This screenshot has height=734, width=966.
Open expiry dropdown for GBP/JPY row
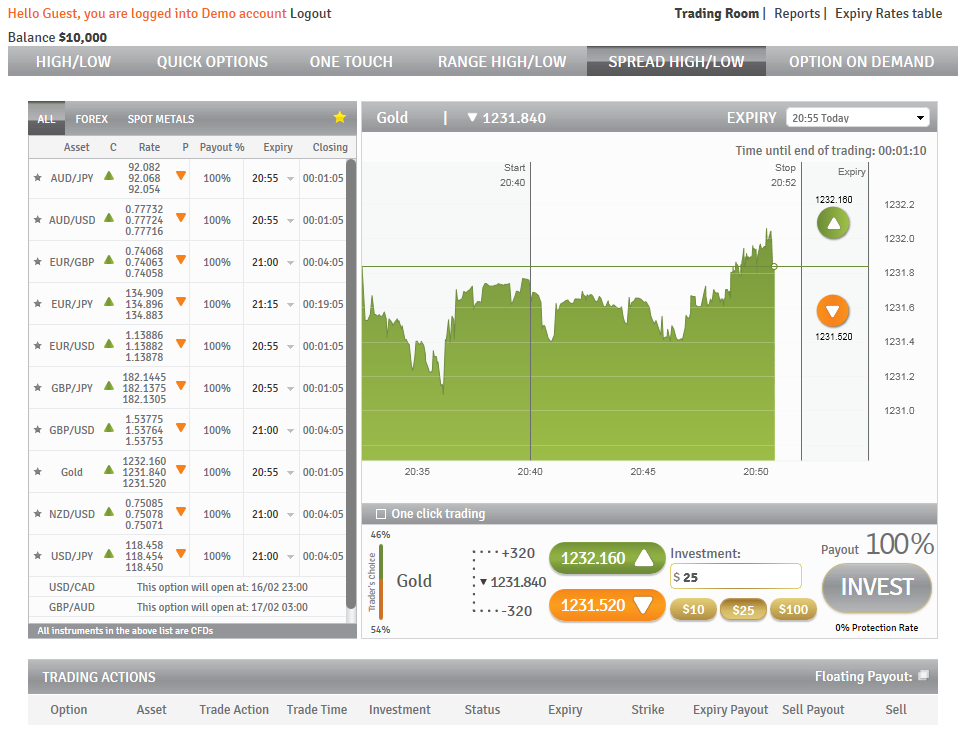[x=290, y=388]
